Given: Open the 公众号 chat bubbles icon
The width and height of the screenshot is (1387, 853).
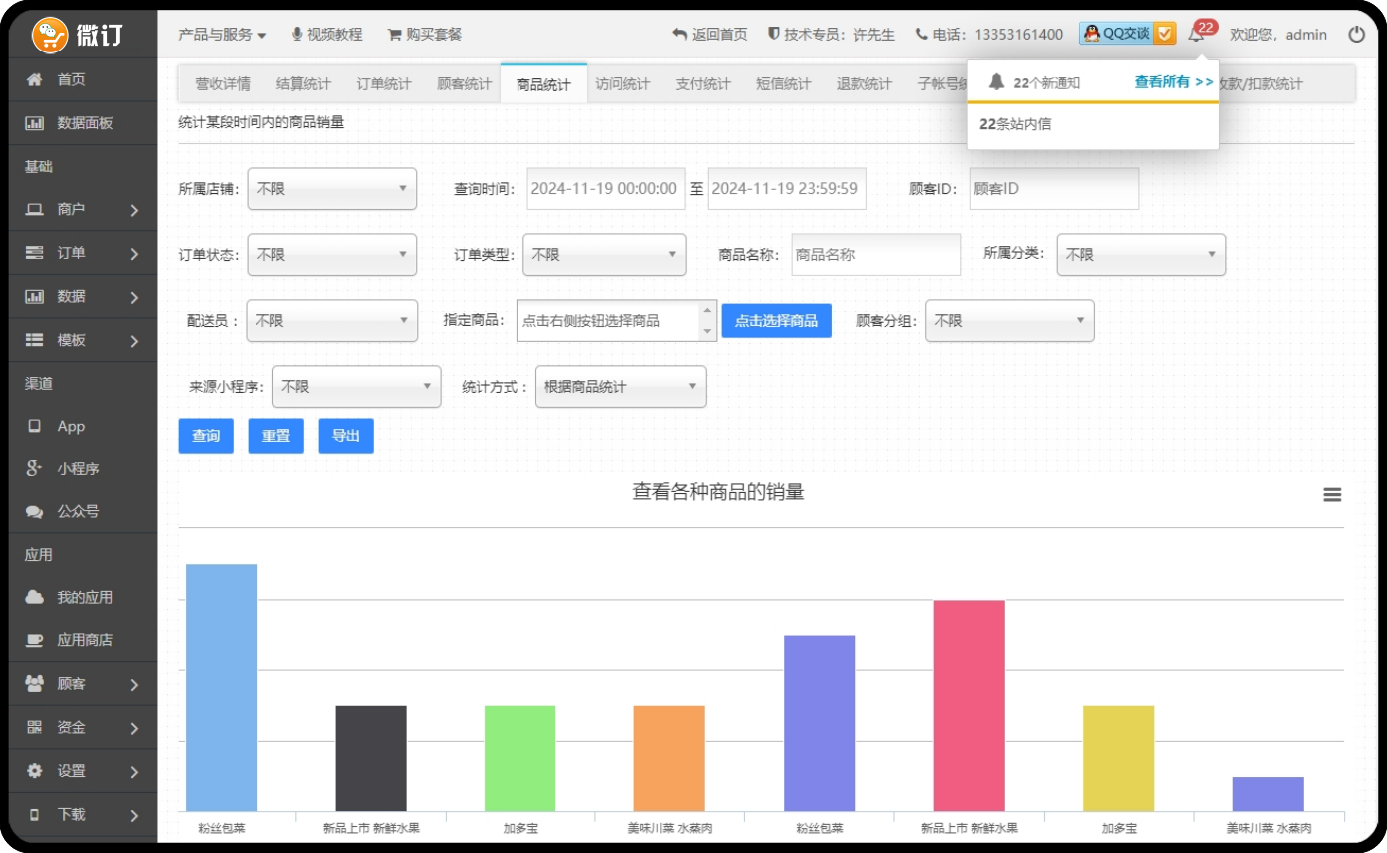Looking at the screenshot, I should coord(35,511).
